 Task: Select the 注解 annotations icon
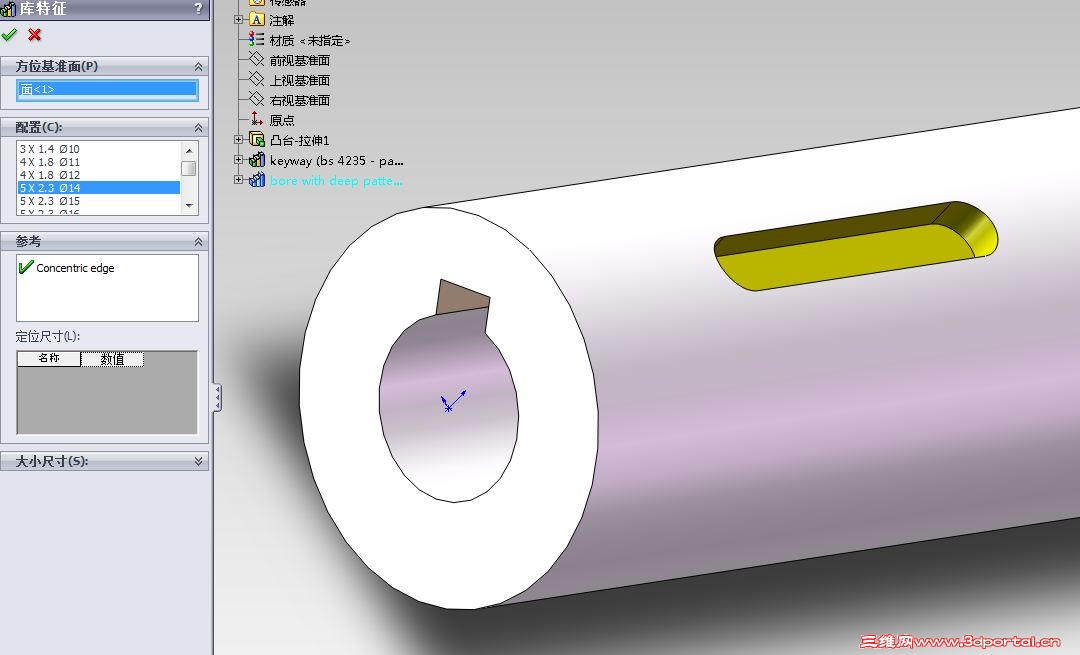click(x=256, y=20)
